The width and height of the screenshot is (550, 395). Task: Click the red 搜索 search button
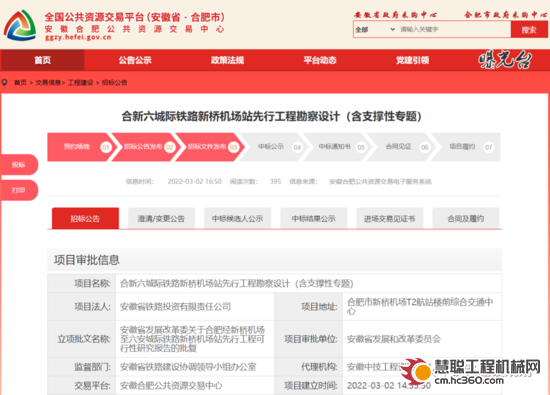pos(529,29)
